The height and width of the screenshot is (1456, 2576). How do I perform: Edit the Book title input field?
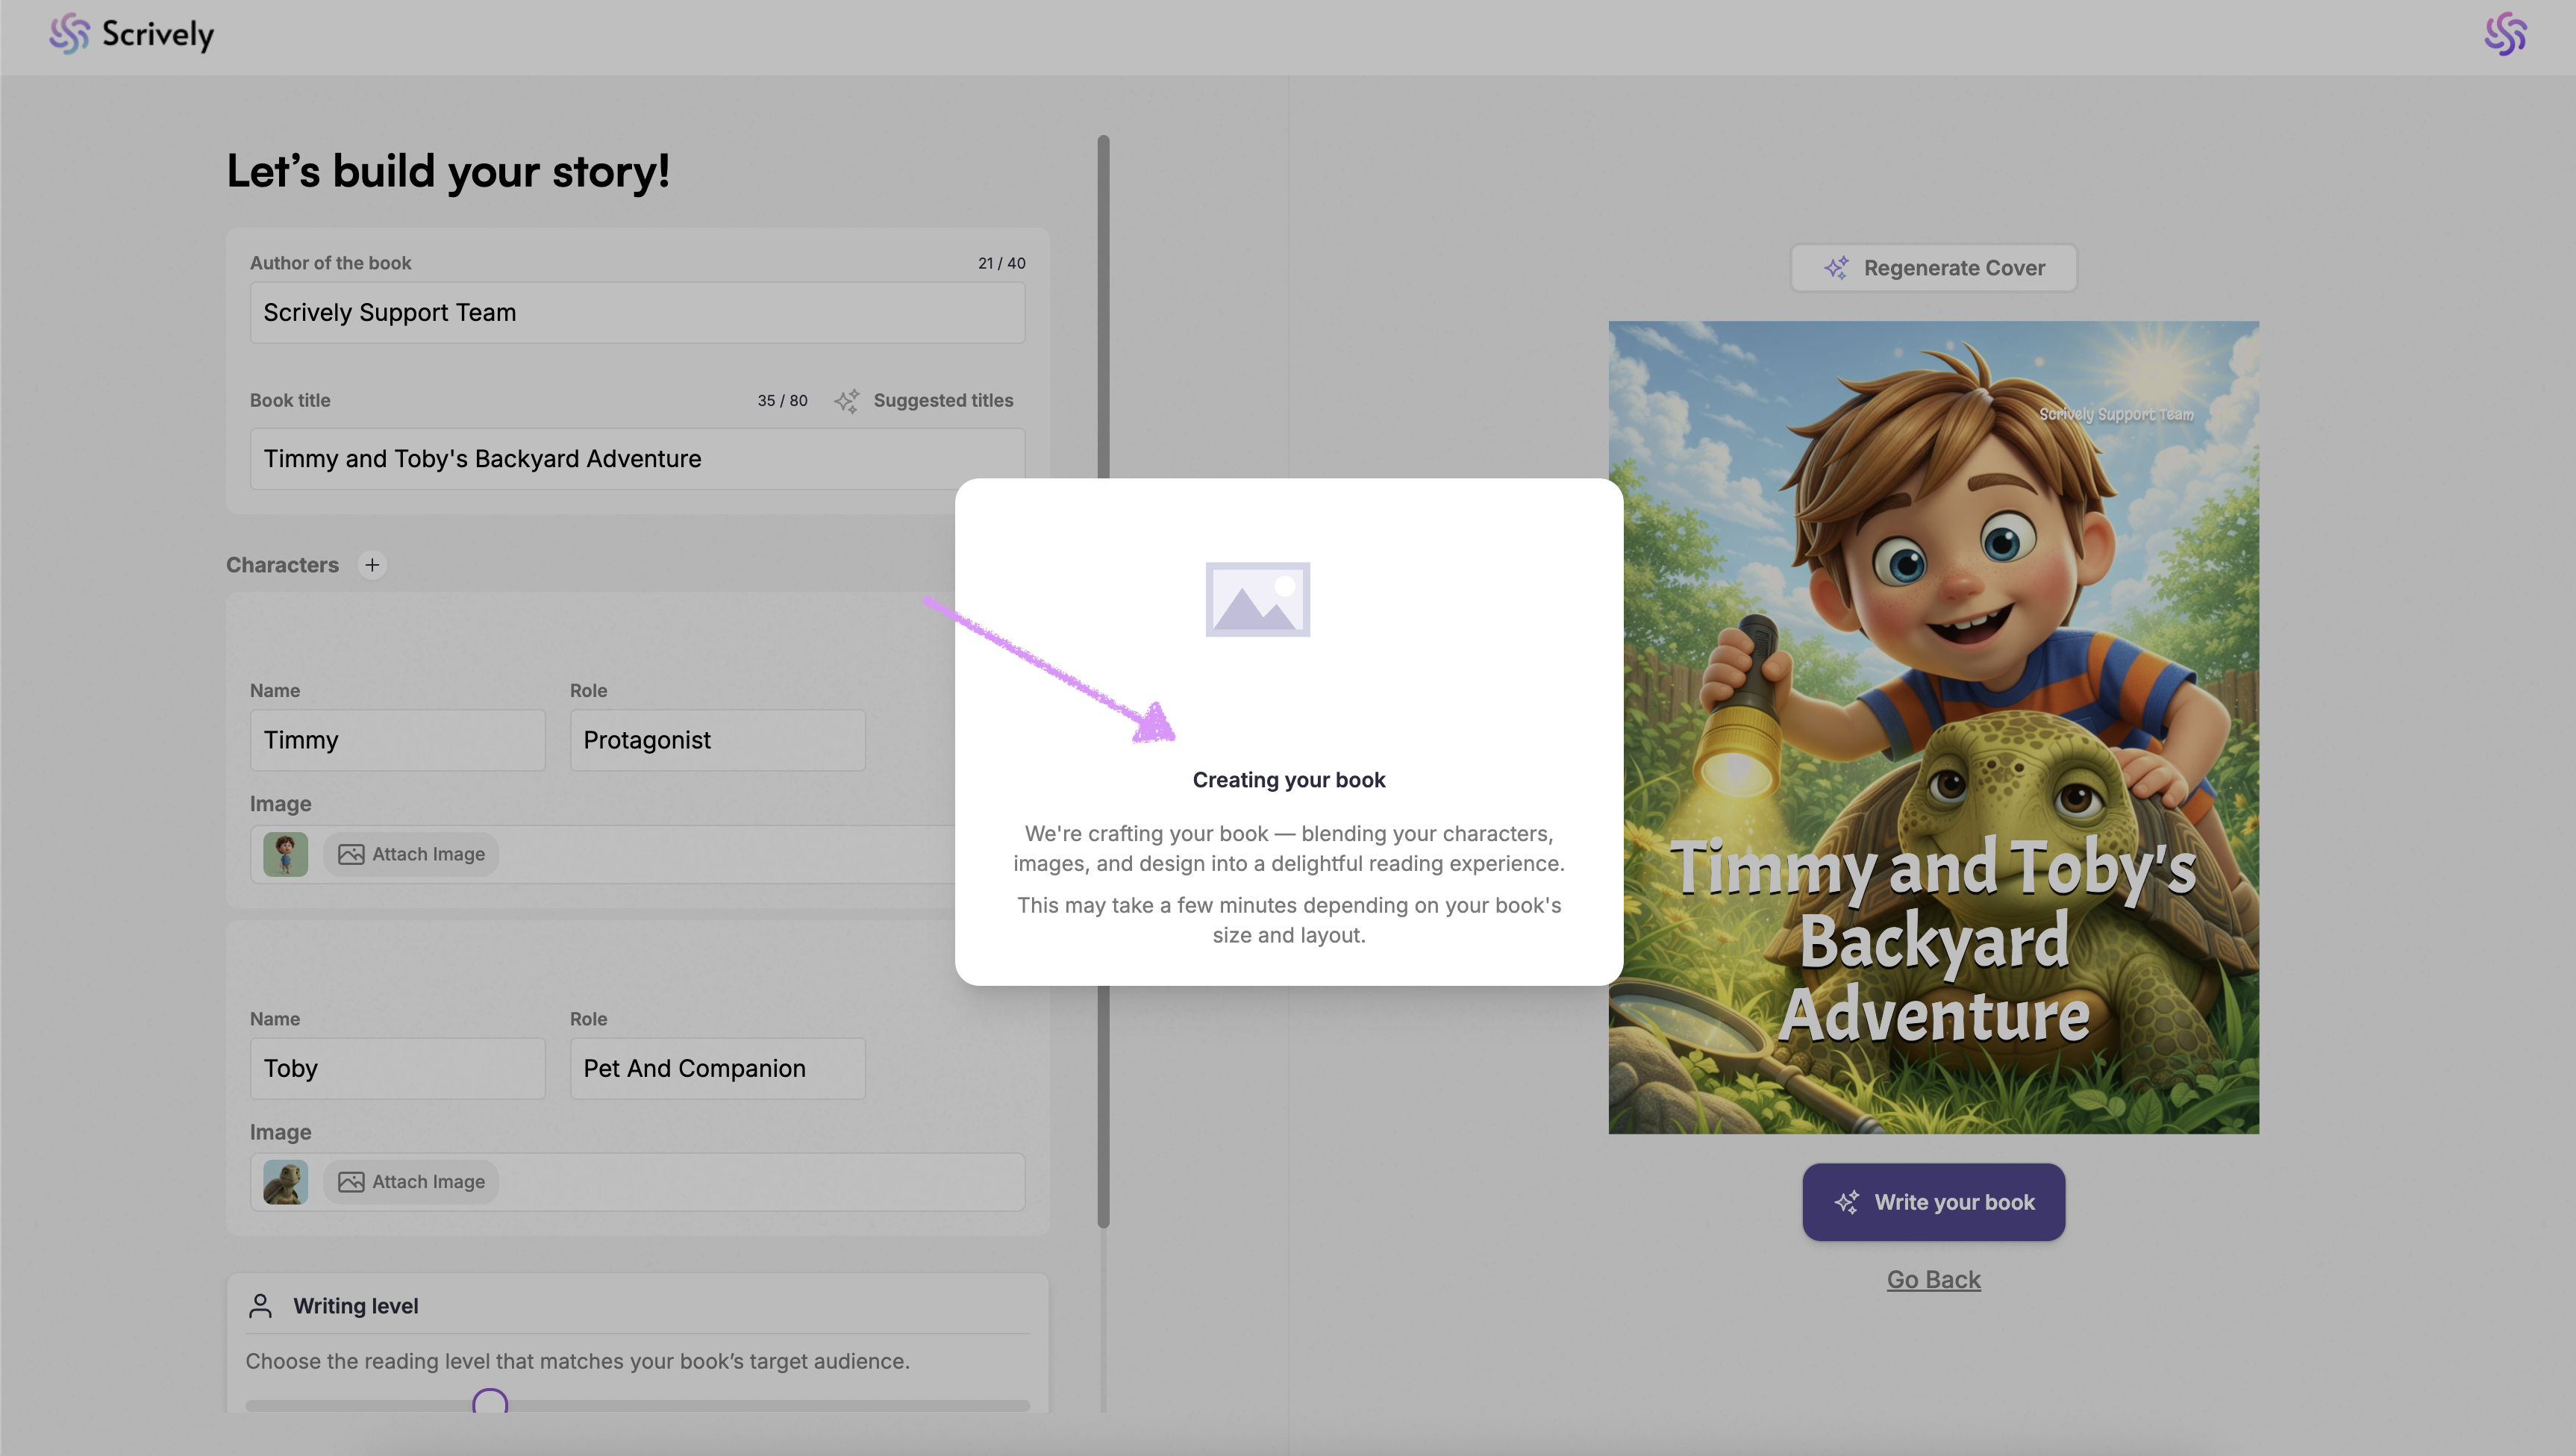tap(637, 459)
